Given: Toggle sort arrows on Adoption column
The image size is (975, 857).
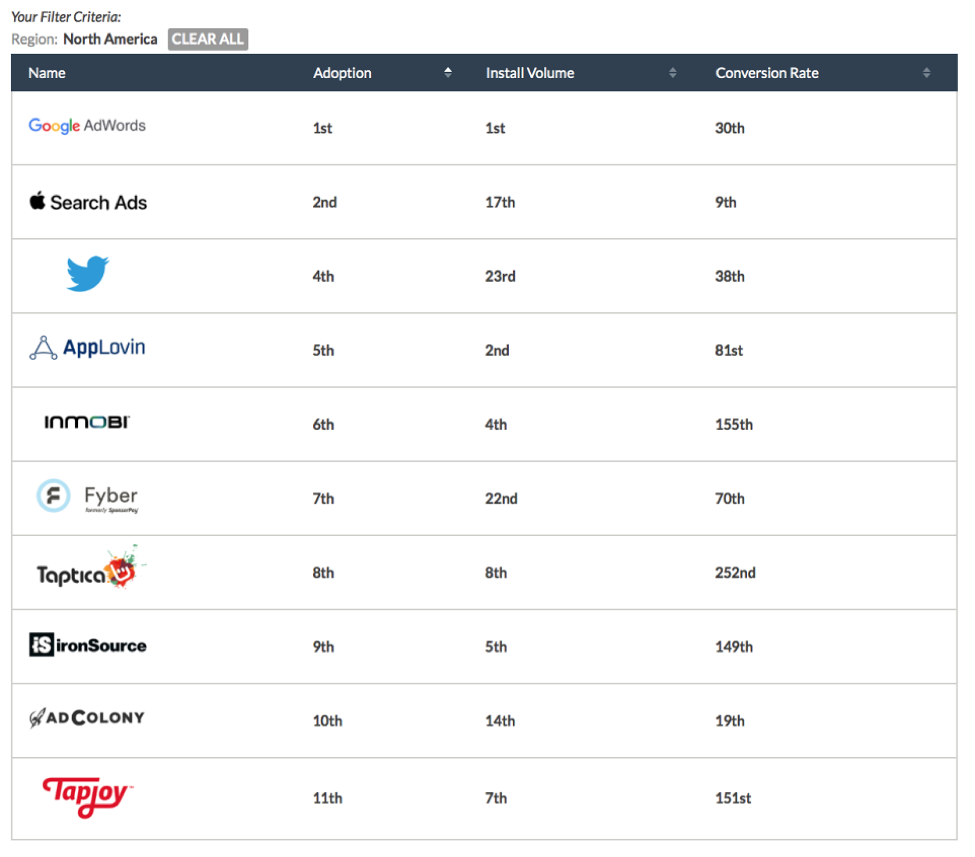Looking at the screenshot, I should tap(448, 73).
